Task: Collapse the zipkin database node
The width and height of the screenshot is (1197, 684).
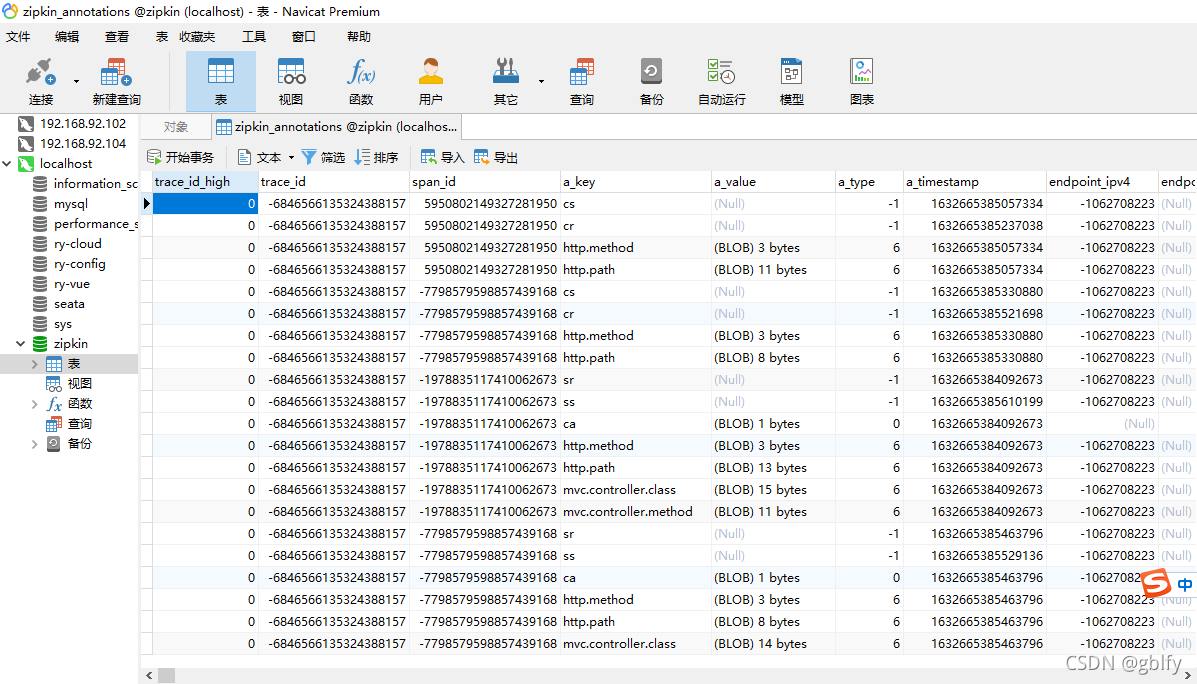Action: pyautogui.click(x=21, y=344)
